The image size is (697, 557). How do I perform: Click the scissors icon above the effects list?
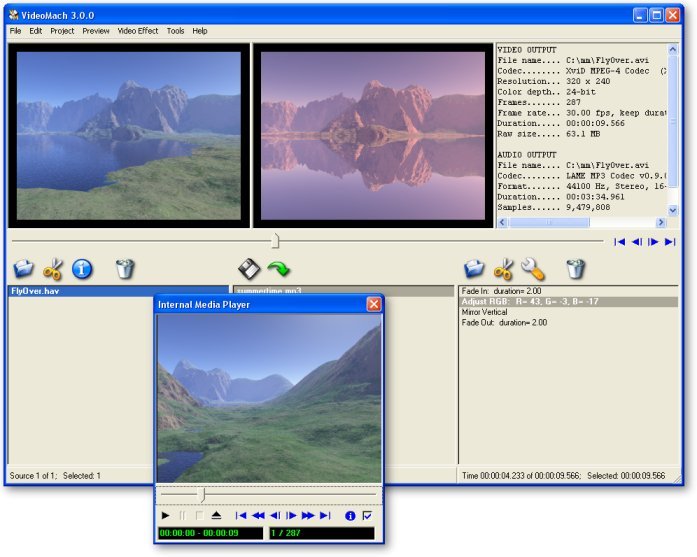click(503, 269)
